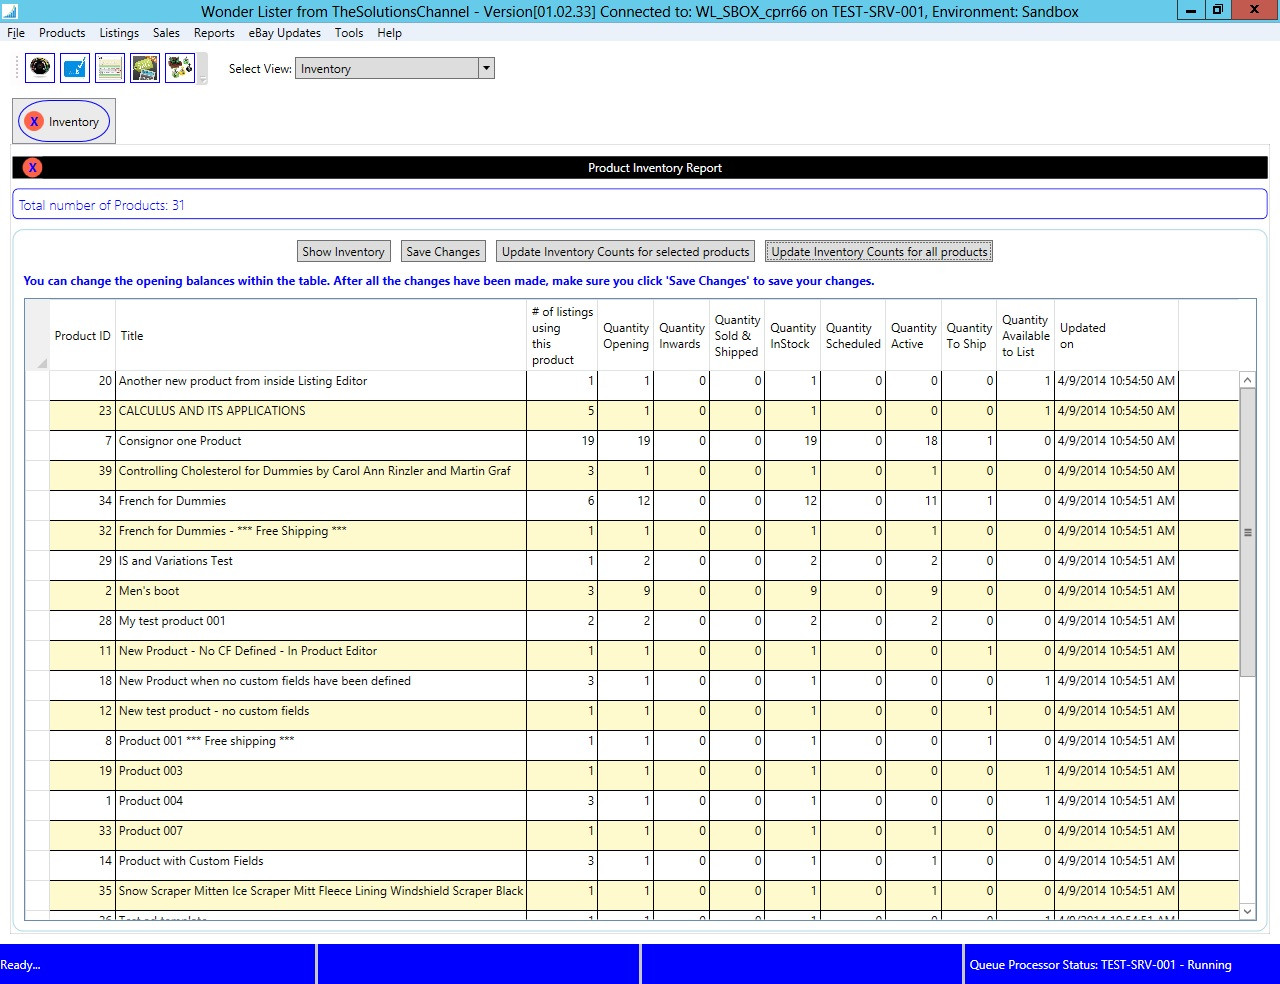Open the eBay Updates menu

285,33
